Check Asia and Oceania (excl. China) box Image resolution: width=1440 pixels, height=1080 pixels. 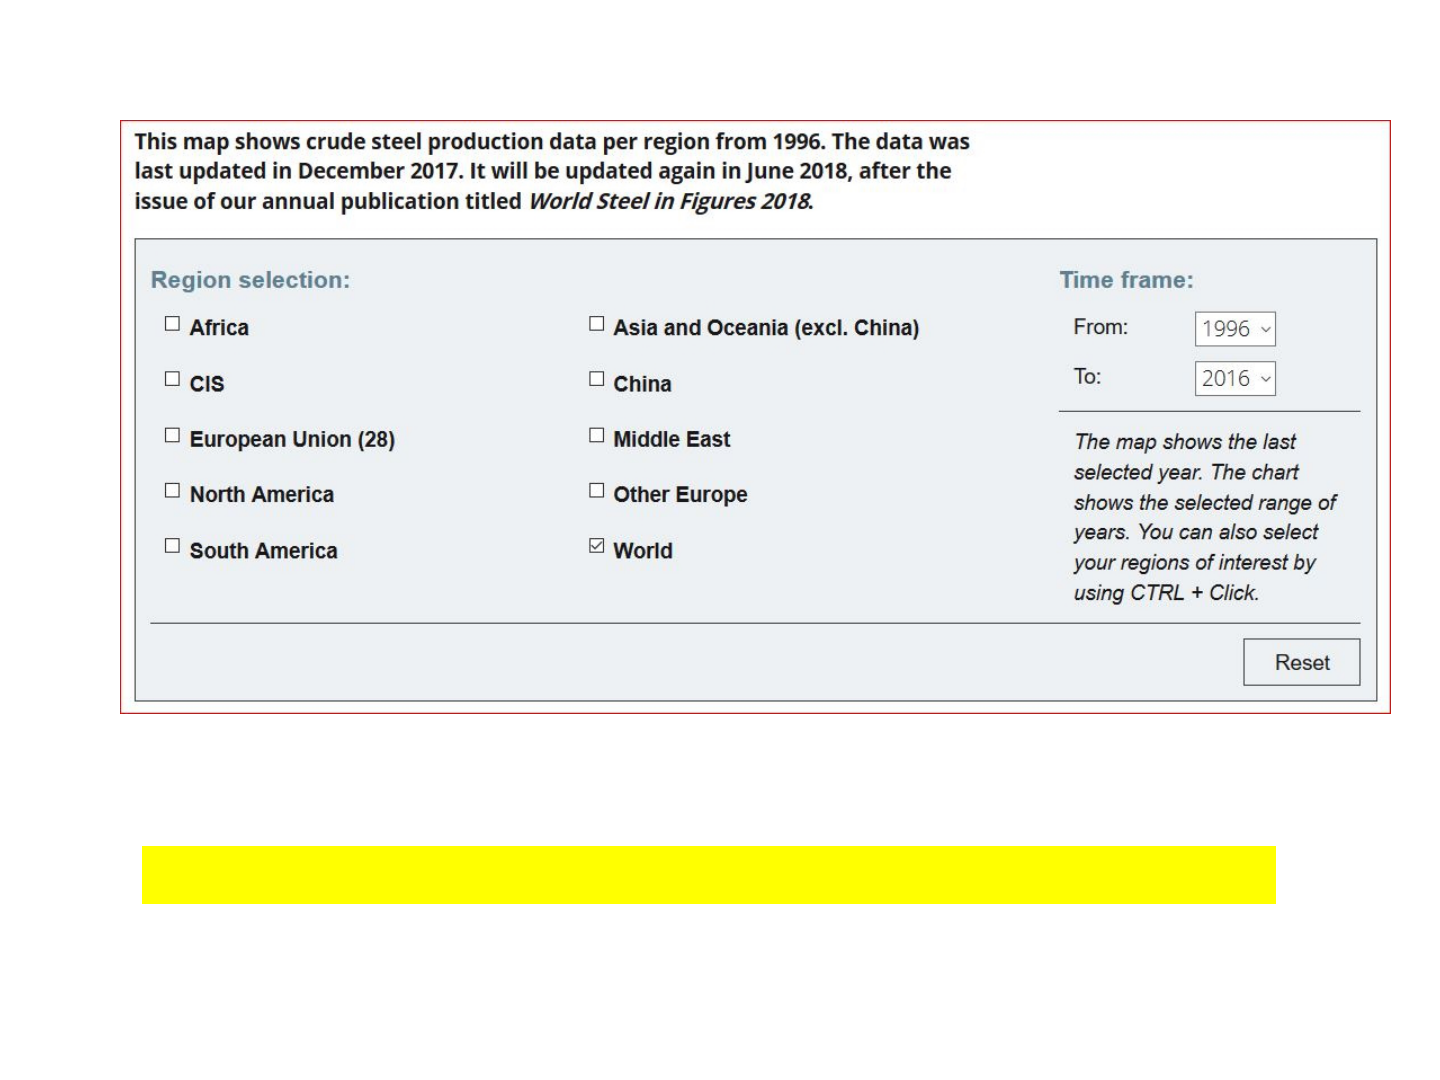[x=596, y=324]
